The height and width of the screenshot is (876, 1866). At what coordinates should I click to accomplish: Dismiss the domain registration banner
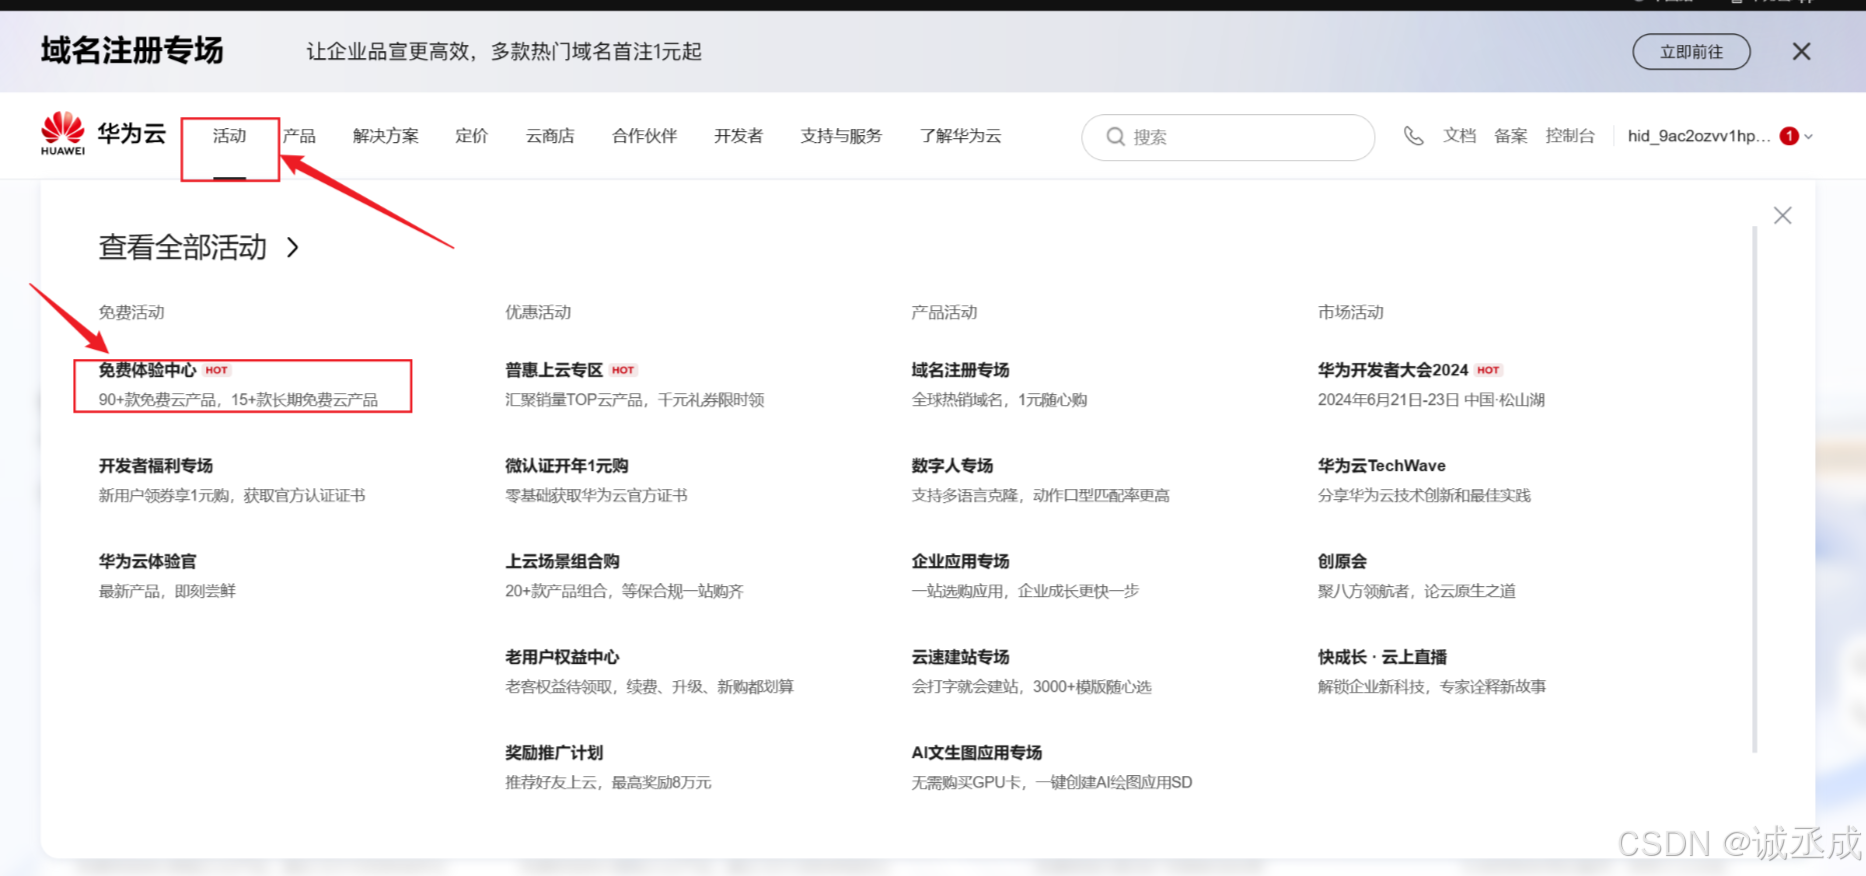click(1801, 52)
